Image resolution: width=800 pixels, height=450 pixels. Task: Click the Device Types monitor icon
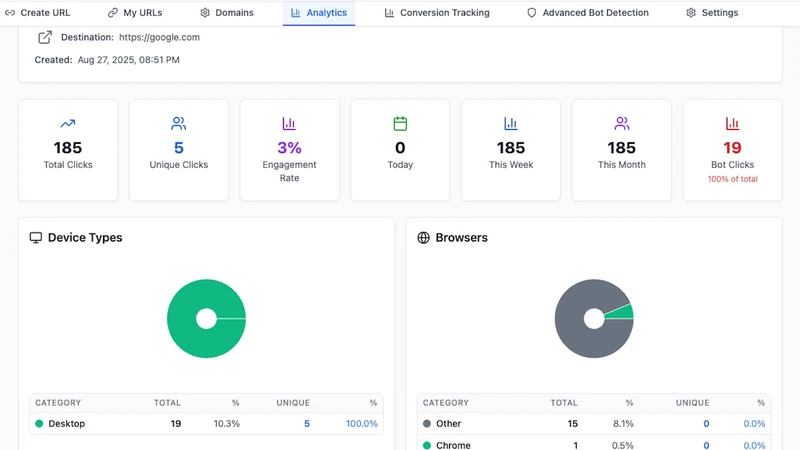pyautogui.click(x=36, y=238)
